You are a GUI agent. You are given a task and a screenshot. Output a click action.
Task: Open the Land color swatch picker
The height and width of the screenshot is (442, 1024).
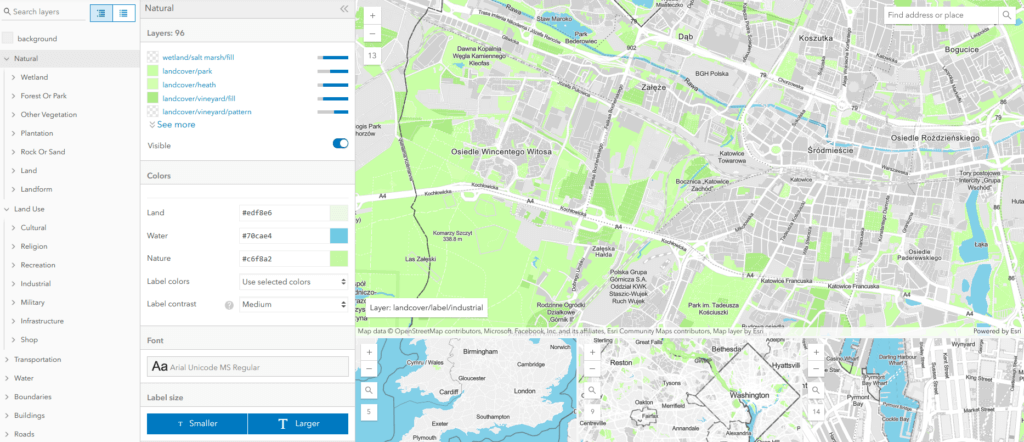pos(339,213)
